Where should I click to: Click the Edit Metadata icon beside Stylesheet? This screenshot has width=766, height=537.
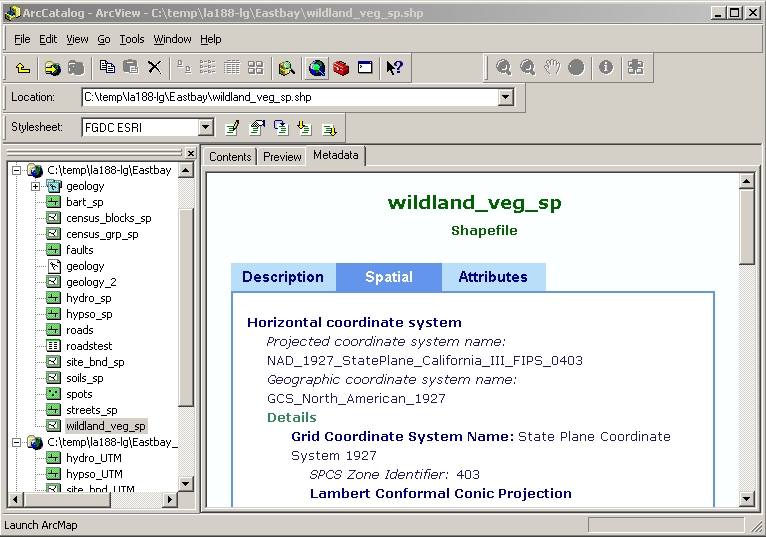(233, 128)
